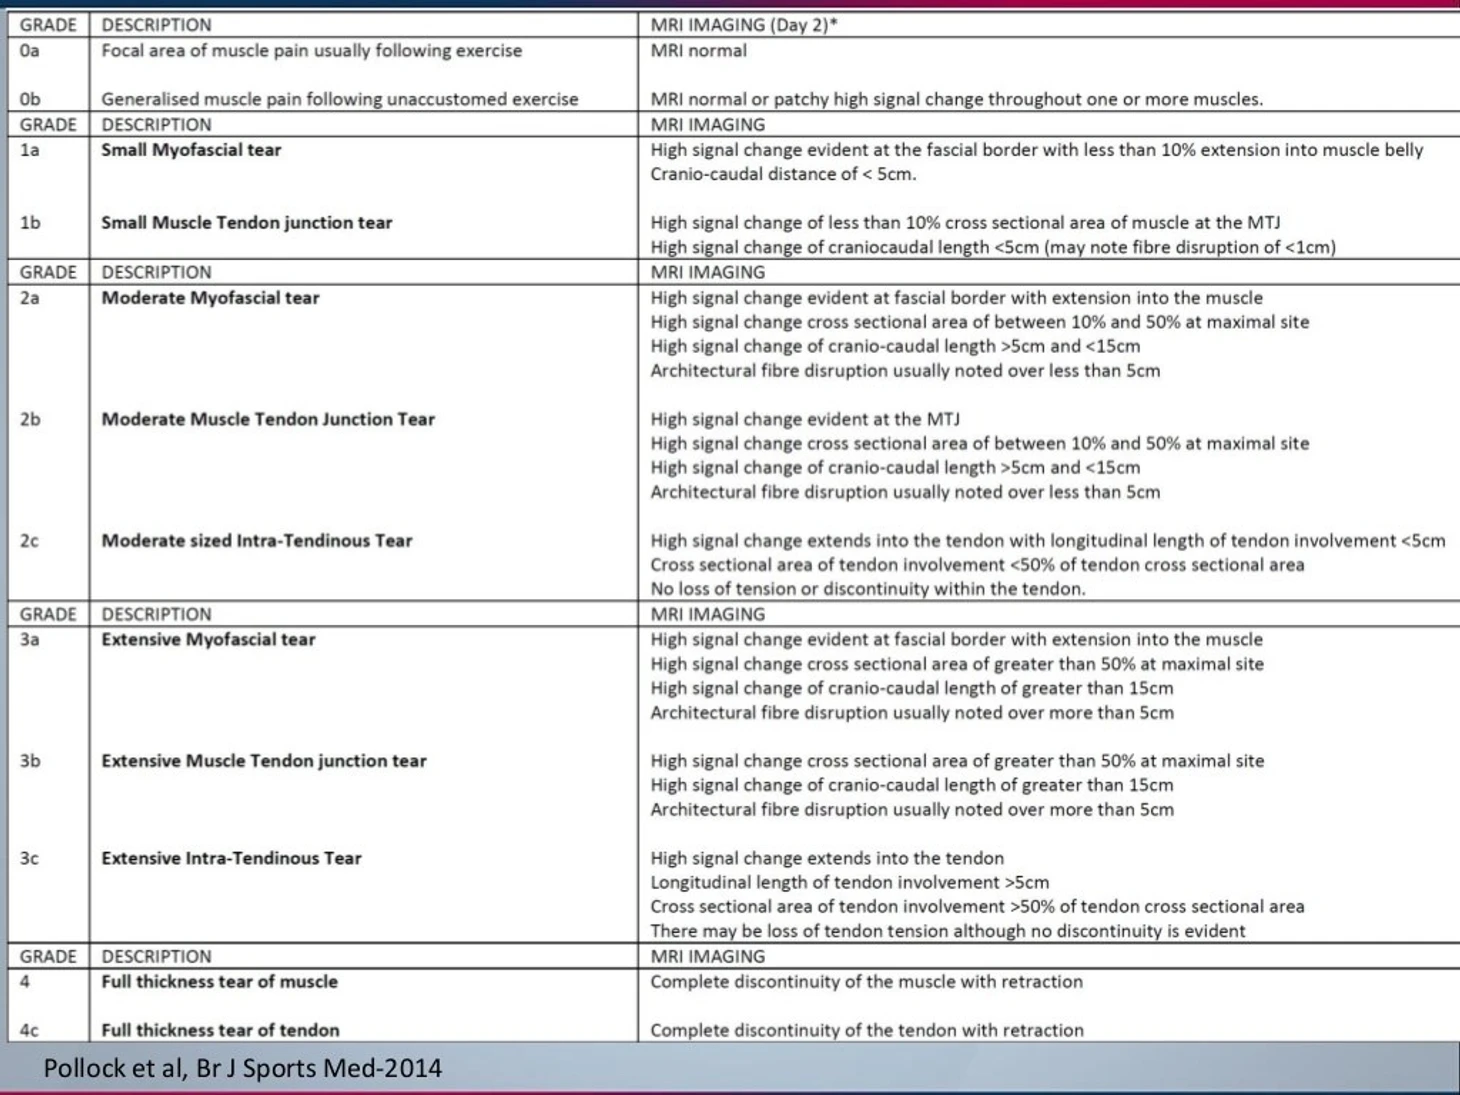Click the 'MRI IMAGING (Day 2)*' column header
The width and height of the screenshot is (1460, 1095).
[743, 25]
